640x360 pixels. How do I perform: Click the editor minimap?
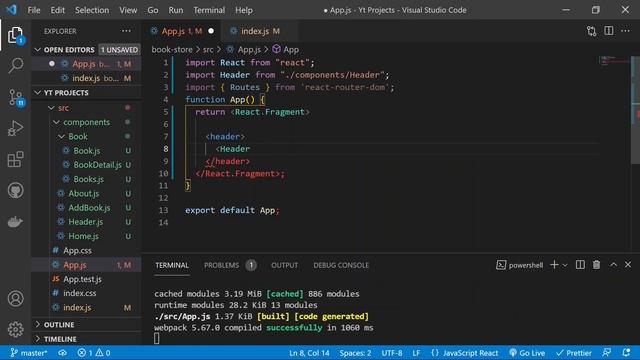(x=614, y=61)
